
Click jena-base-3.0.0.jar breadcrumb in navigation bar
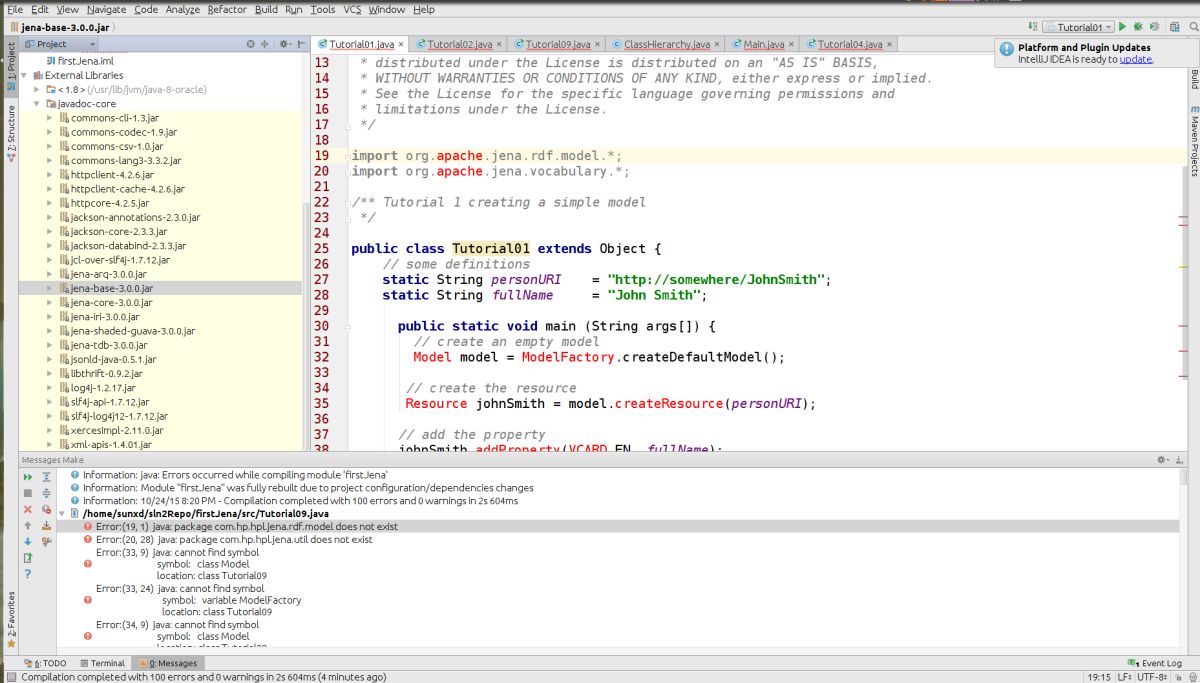(59, 27)
